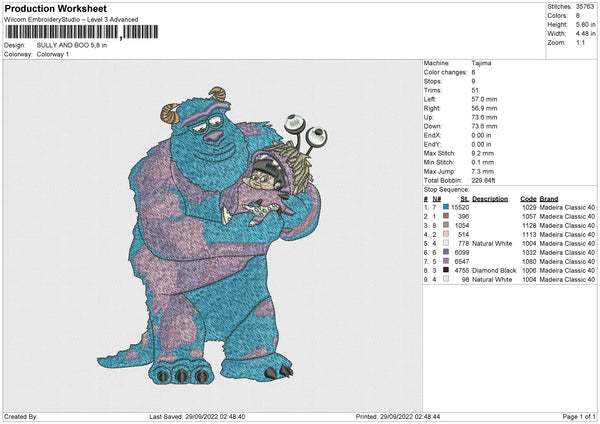This screenshot has height=424, width=600.
Task: Click the 'Page 1 of 1' indicator
Action: point(579,417)
